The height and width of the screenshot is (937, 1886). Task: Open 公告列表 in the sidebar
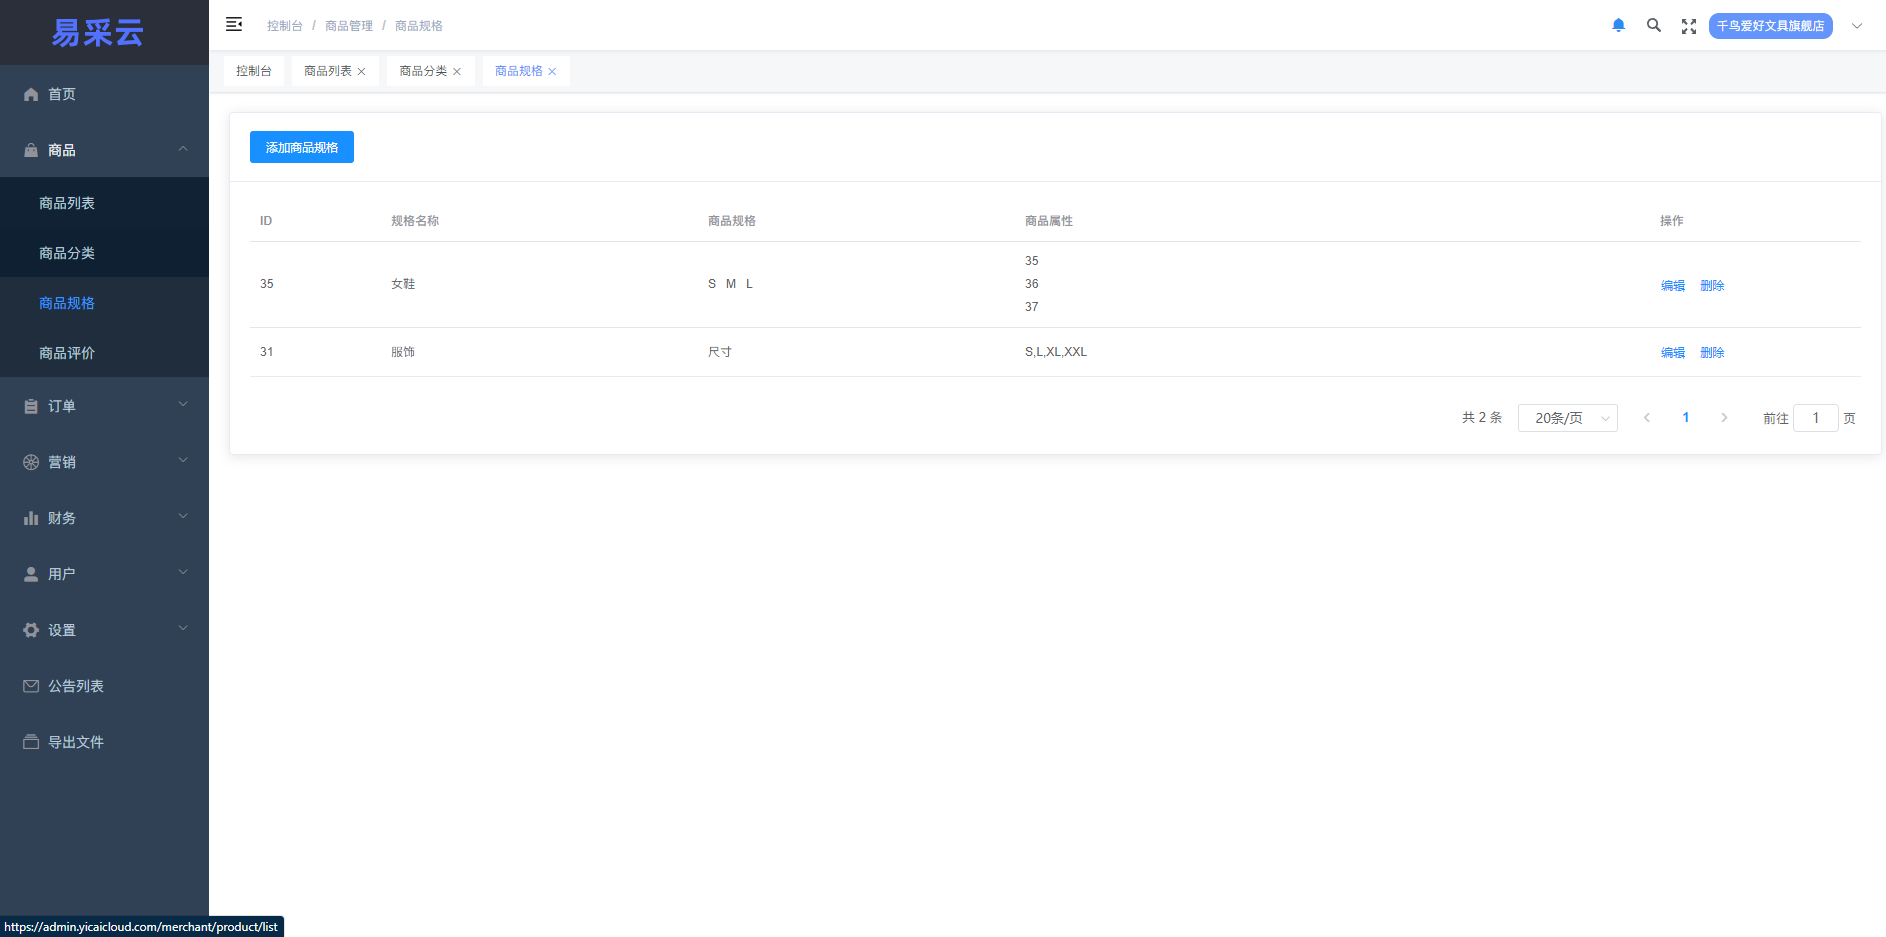pyautogui.click(x=76, y=686)
